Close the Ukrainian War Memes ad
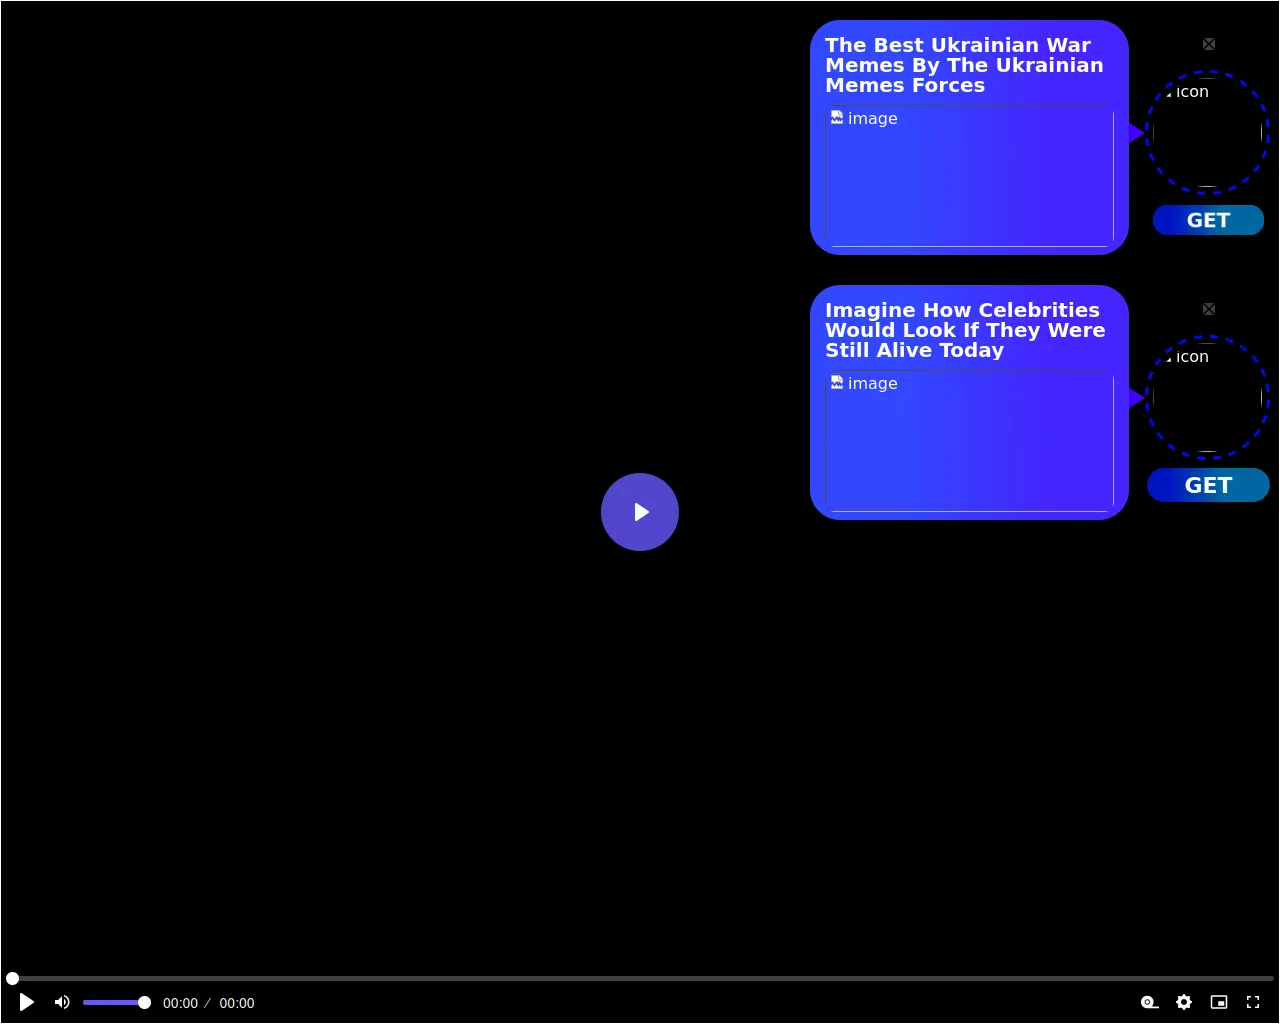The image size is (1280, 1024). pos(1209,44)
